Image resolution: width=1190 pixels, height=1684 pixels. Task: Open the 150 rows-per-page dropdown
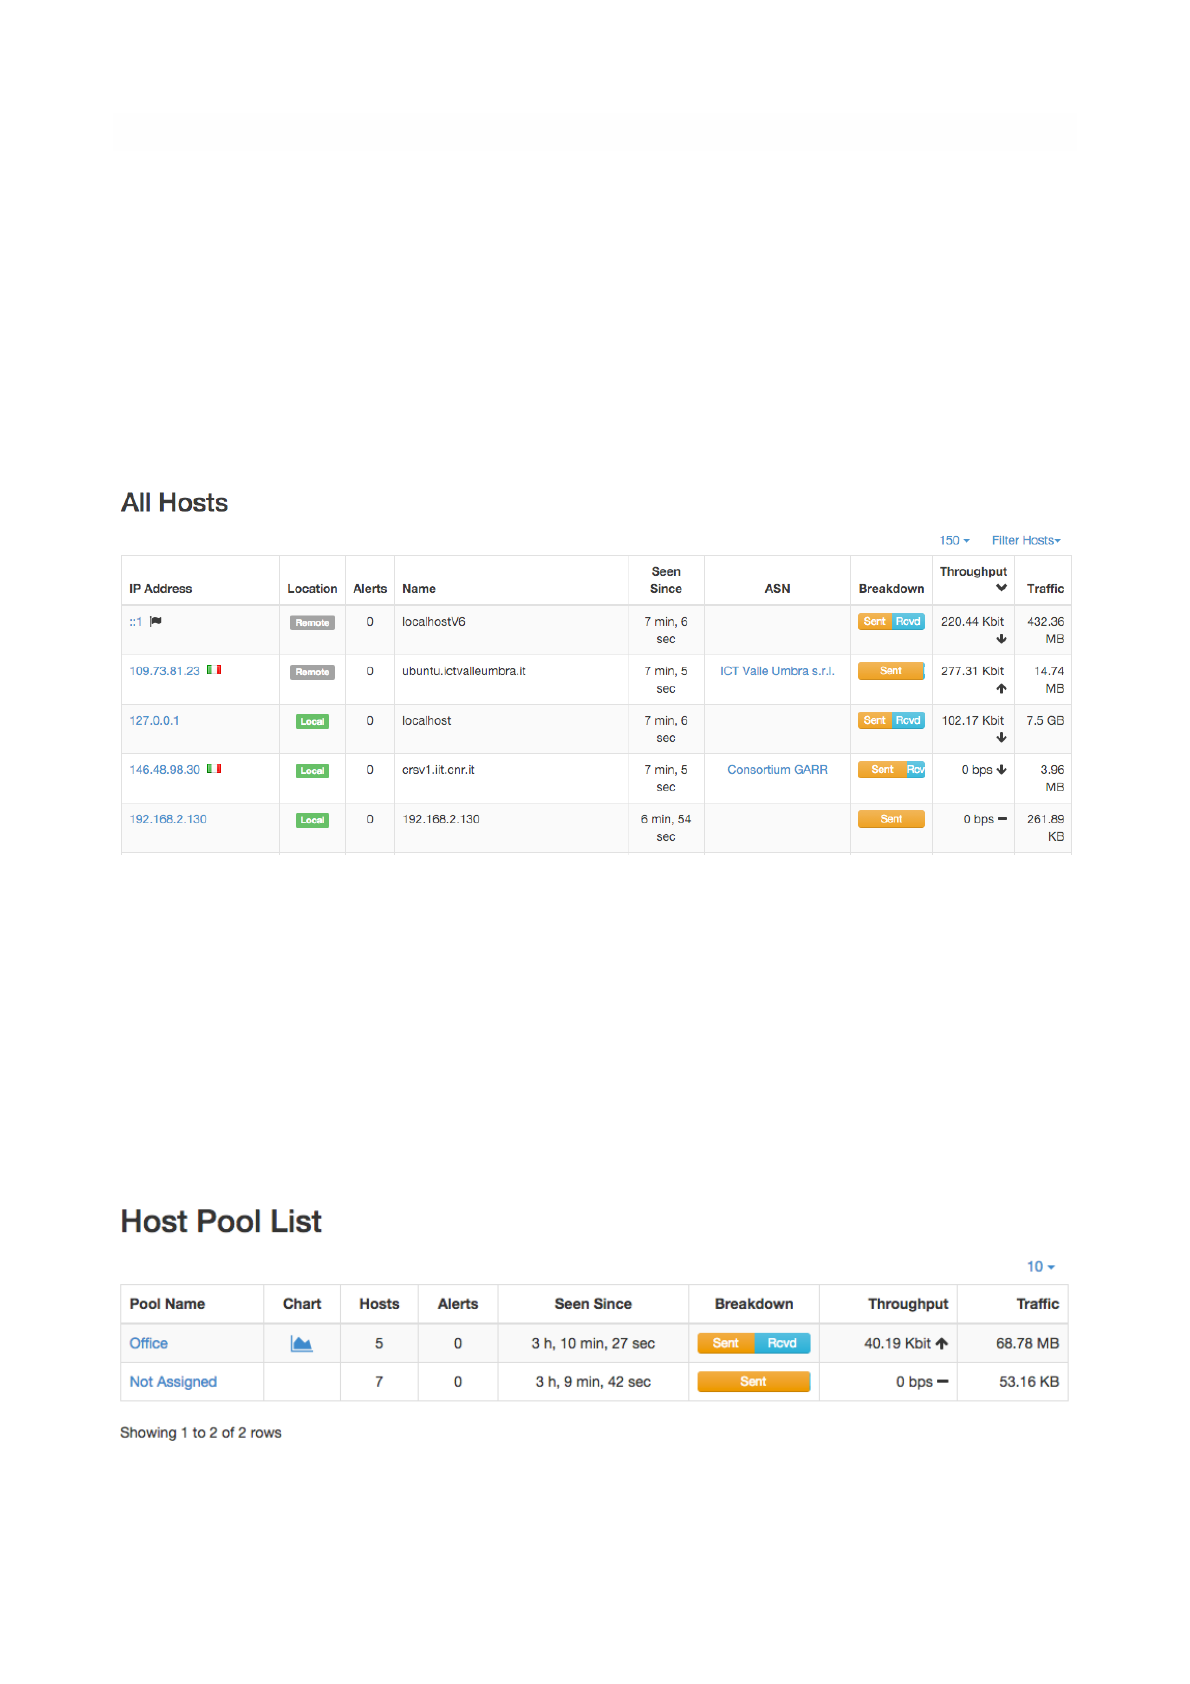coord(954,540)
